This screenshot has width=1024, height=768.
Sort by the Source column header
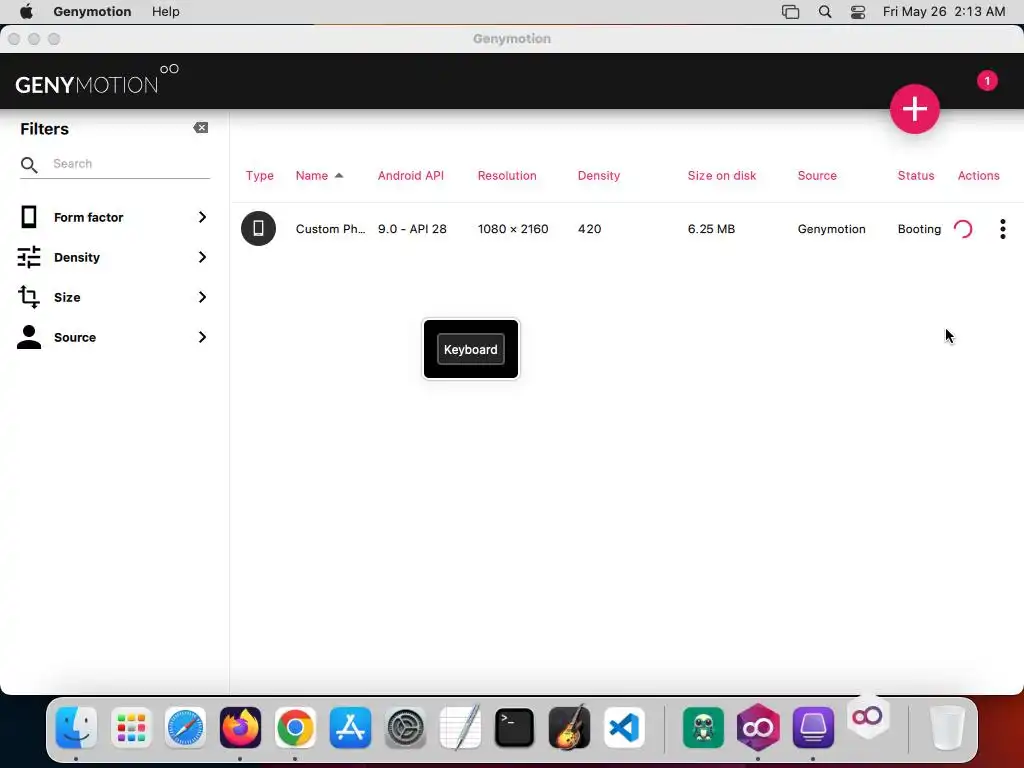tap(817, 176)
